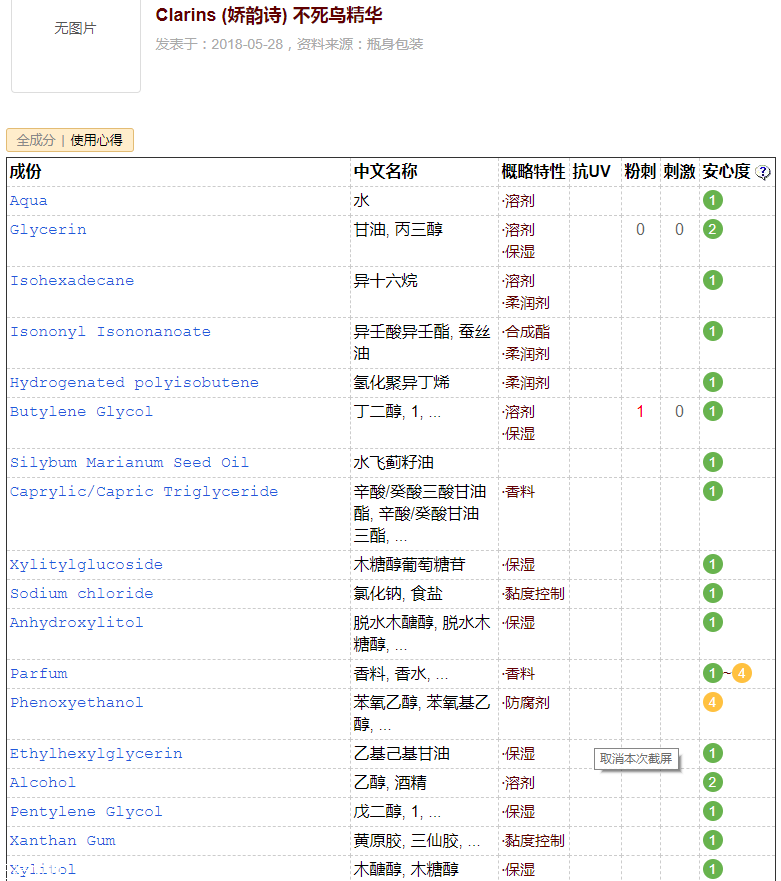Switch to the 全成分 tab
This screenshot has height=881, width=781.
(35, 140)
